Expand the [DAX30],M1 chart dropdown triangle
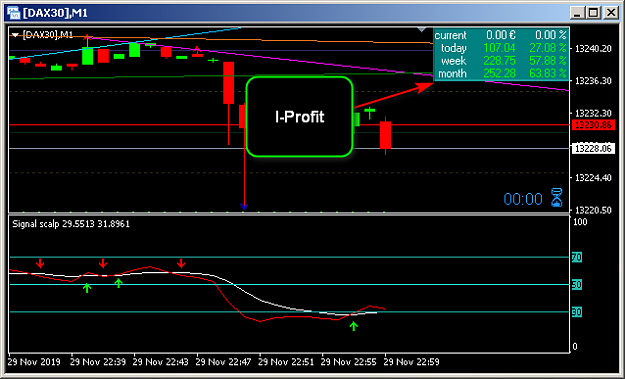Screen dimensions: 625x379 pyautogui.click(x=15, y=35)
